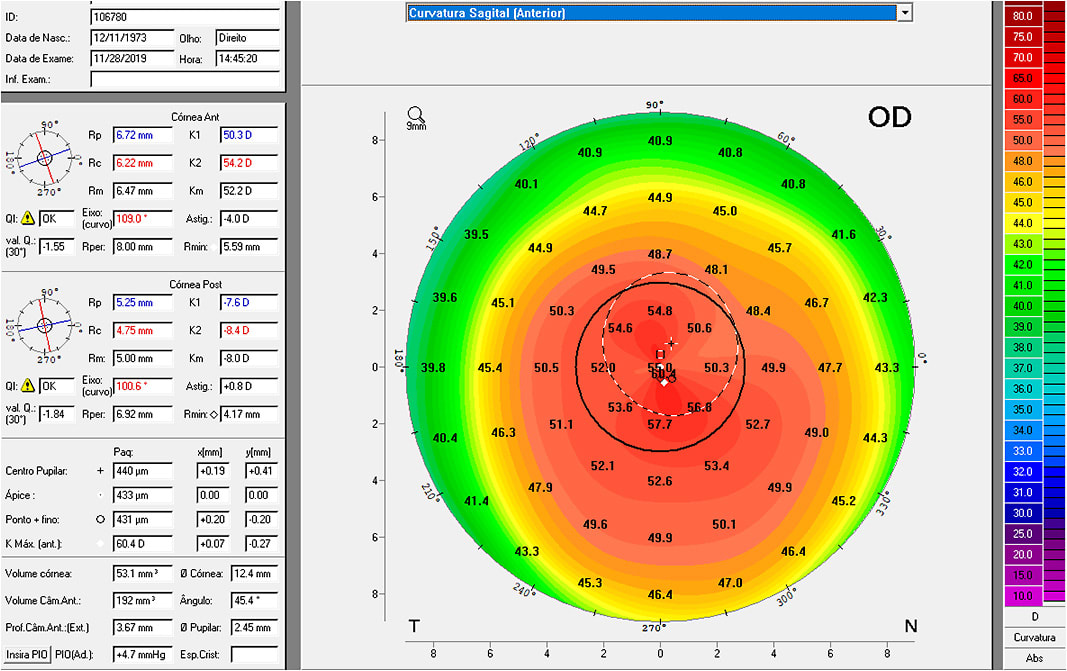The image size is (1067, 671).
Task: Click the 54.8 reading on the map
Action: tap(659, 311)
